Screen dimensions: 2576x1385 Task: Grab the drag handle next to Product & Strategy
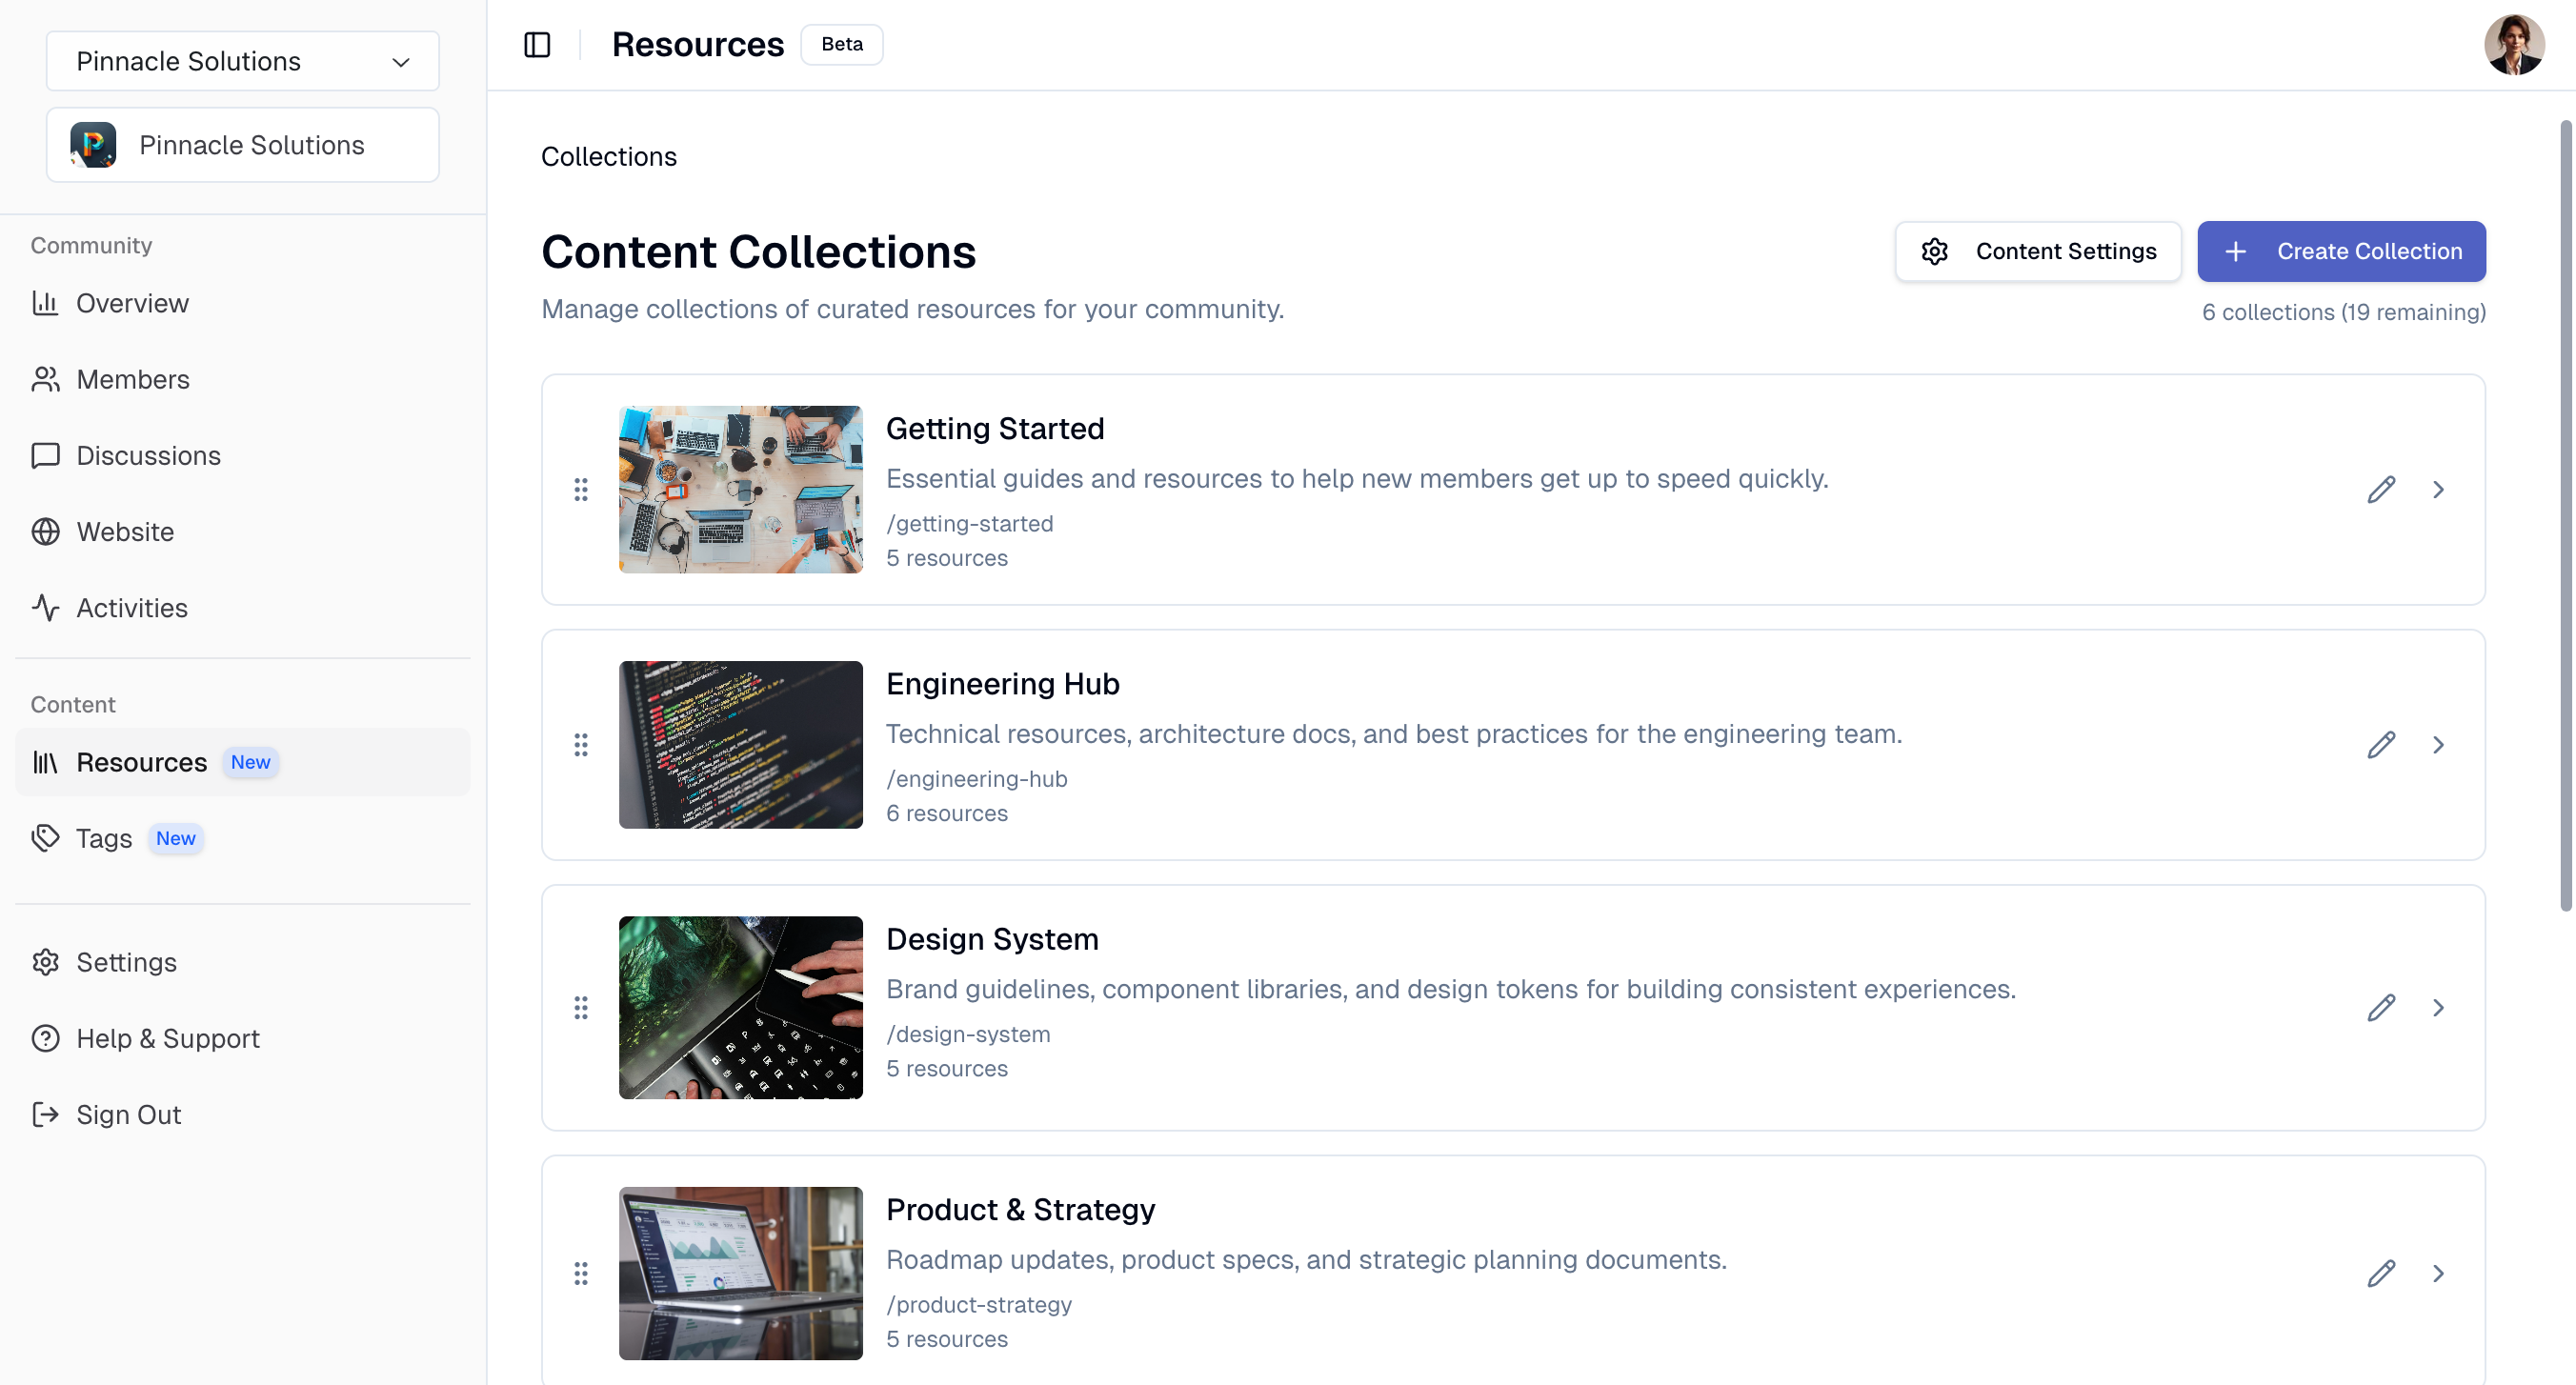coord(582,1273)
